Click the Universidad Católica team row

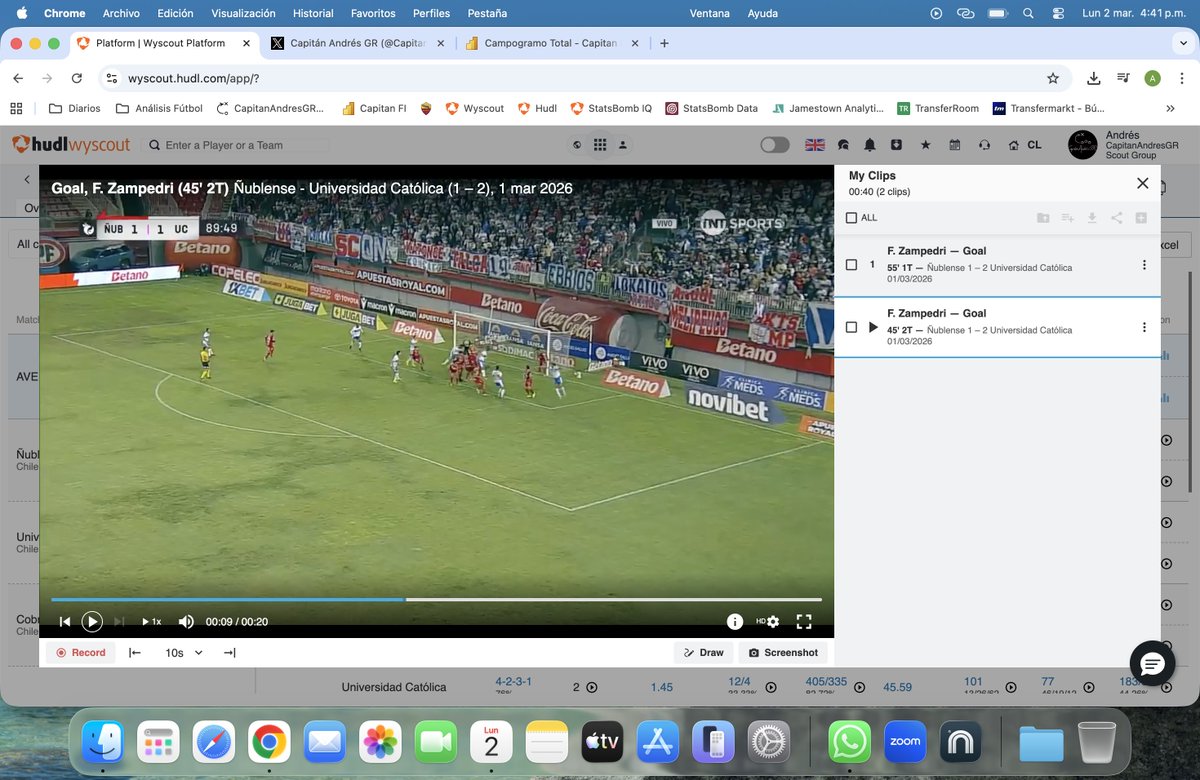(x=393, y=687)
